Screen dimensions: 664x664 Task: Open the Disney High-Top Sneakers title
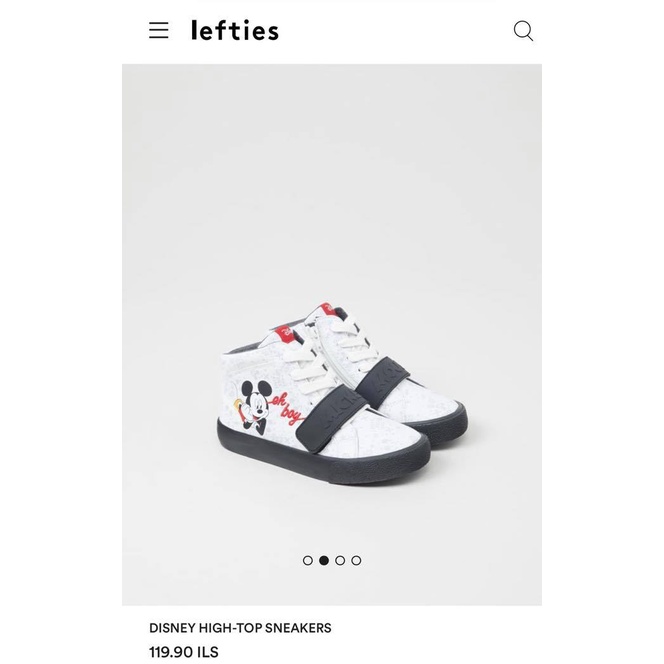tap(240, 628)
